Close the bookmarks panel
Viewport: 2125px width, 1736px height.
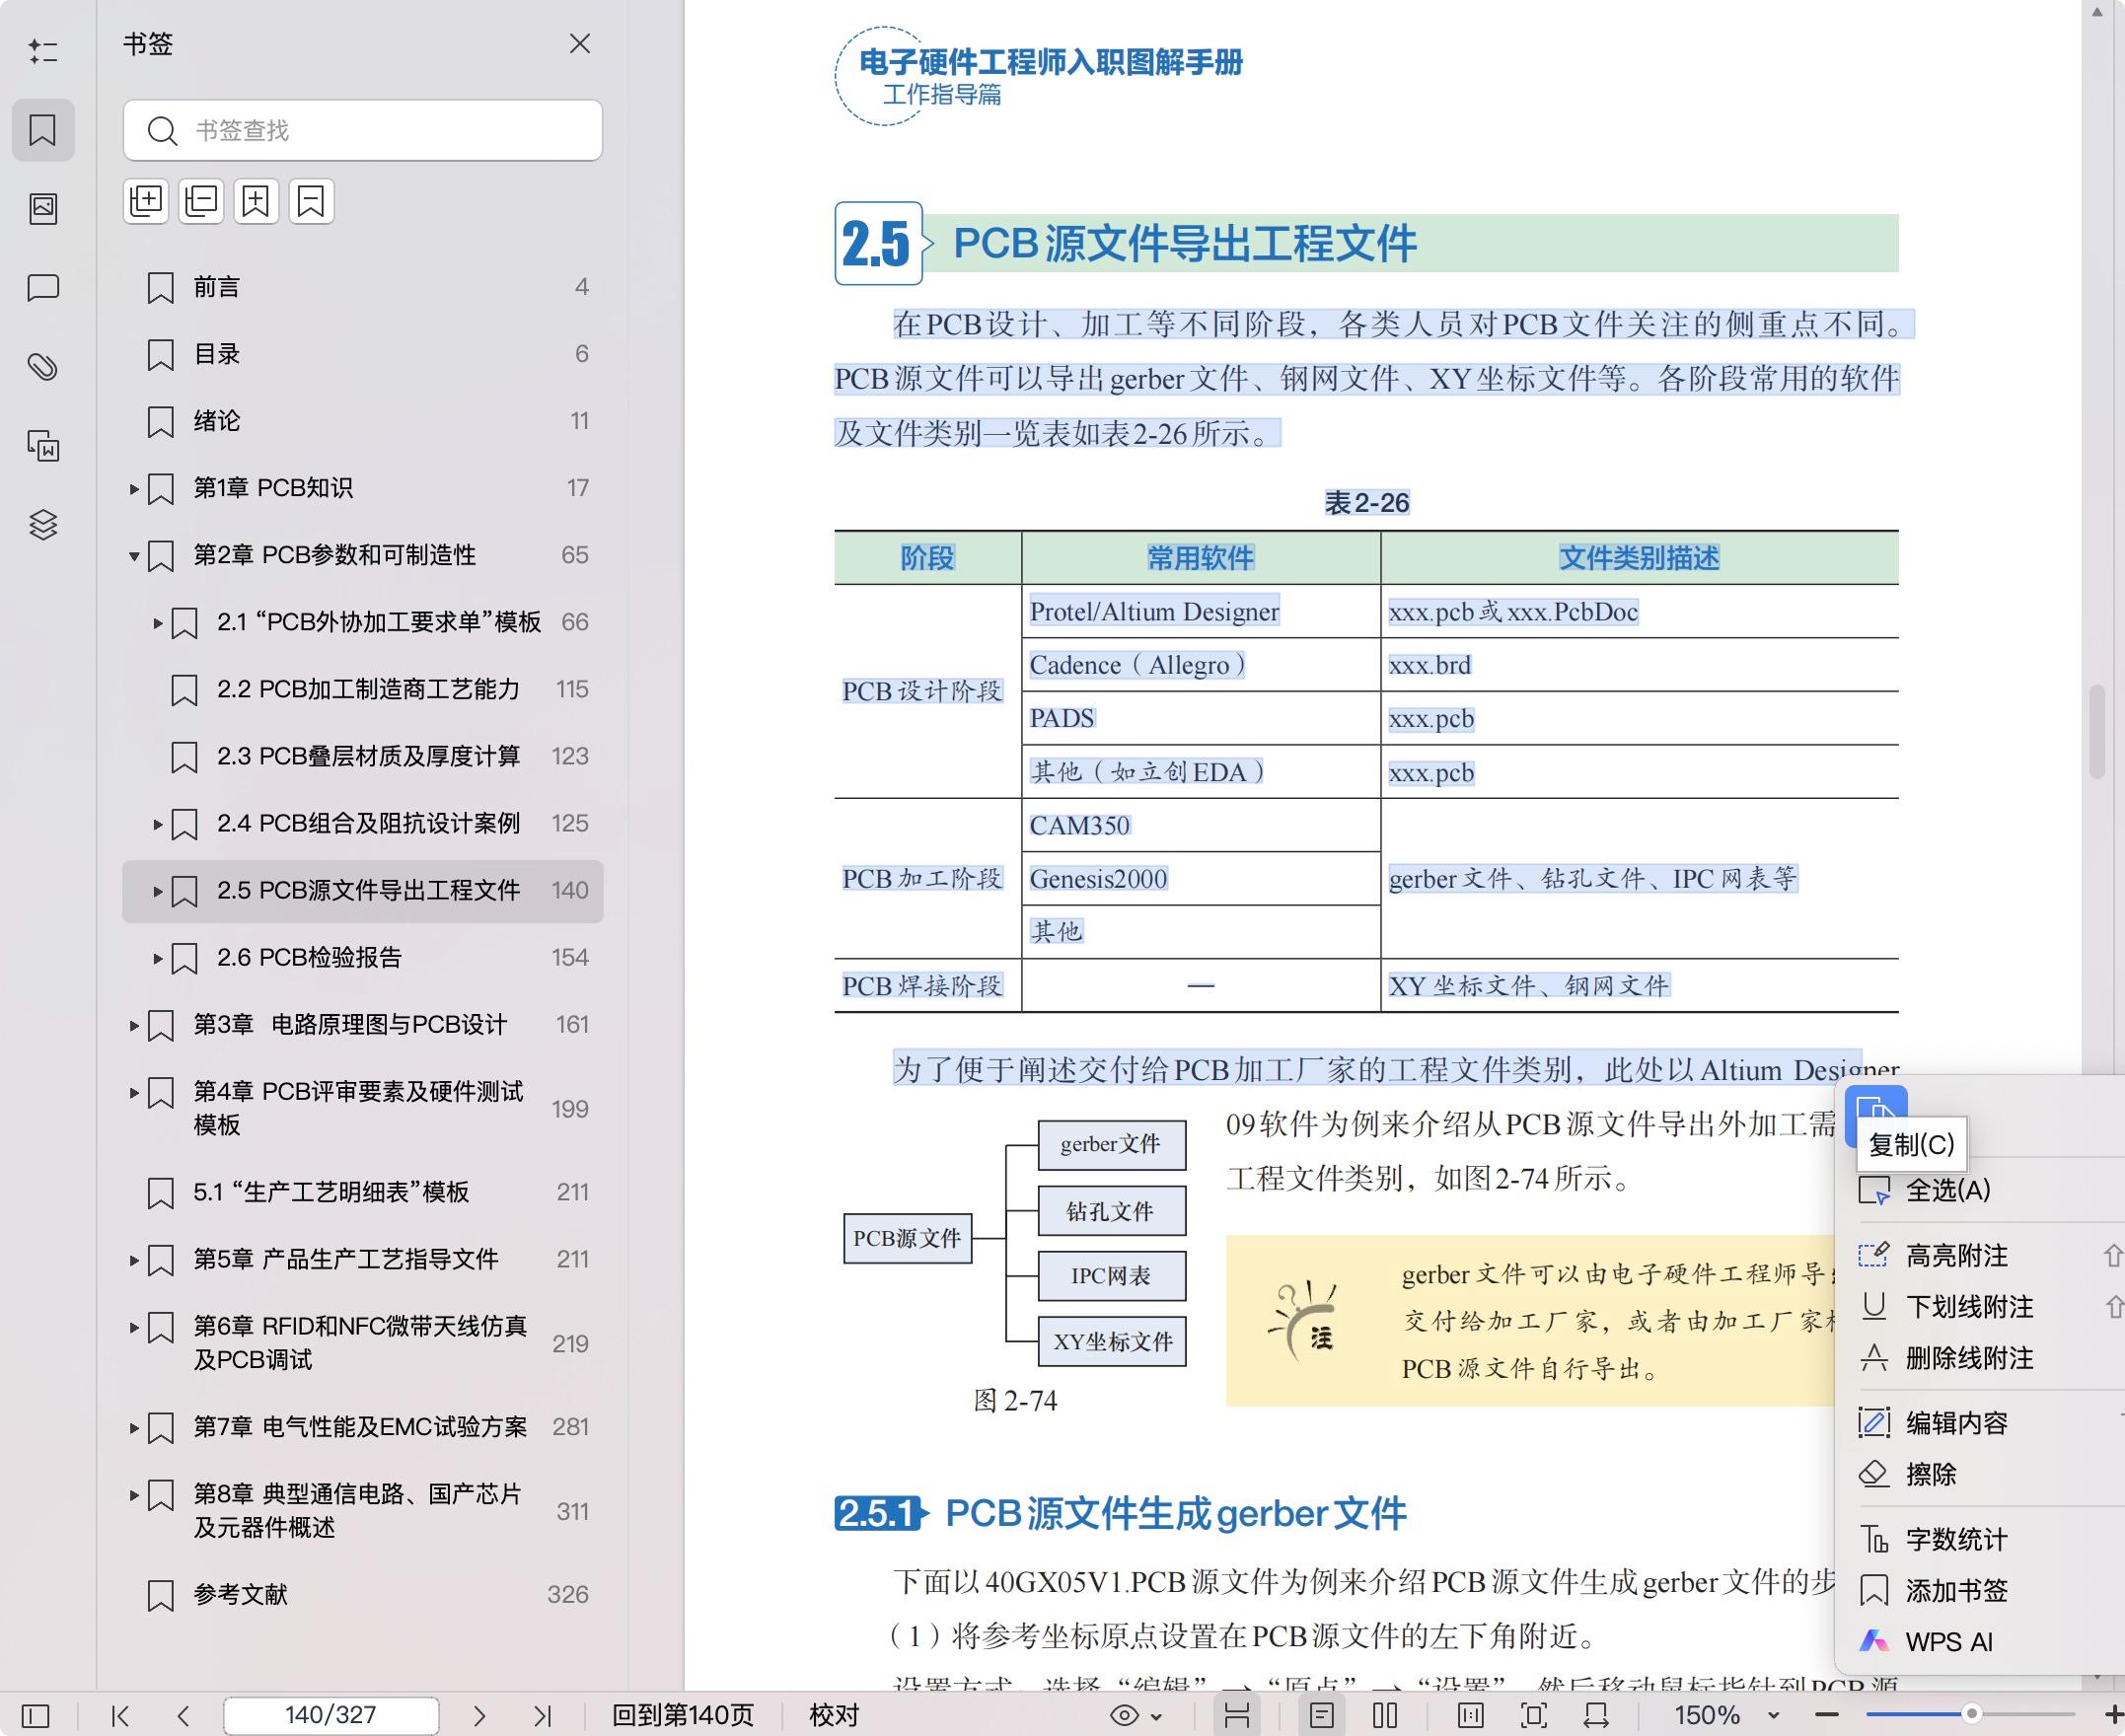click(x=580, y=44)
